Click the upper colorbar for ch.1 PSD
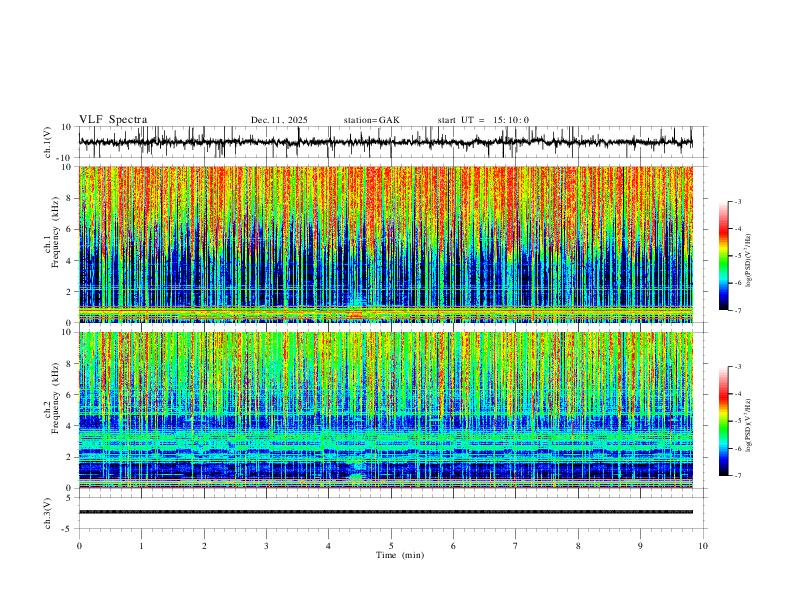The height and width of the screenshot is (612, 792). pyautogui.click(x=723, y=256)
